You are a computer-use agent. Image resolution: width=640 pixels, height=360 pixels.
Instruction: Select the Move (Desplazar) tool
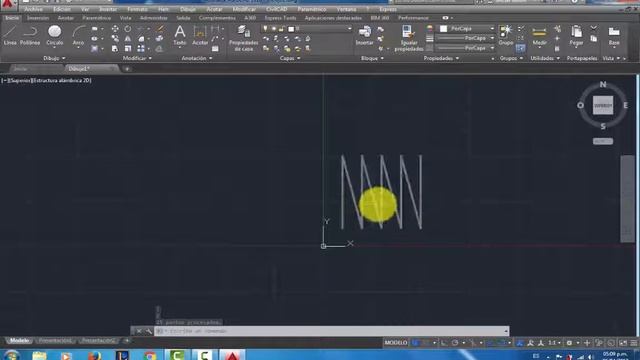point(115,29)
